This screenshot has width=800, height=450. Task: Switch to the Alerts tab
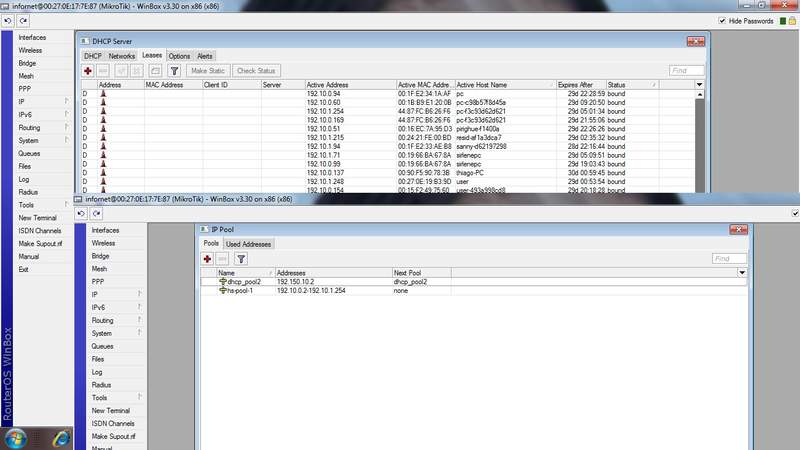tap(205, 56)
